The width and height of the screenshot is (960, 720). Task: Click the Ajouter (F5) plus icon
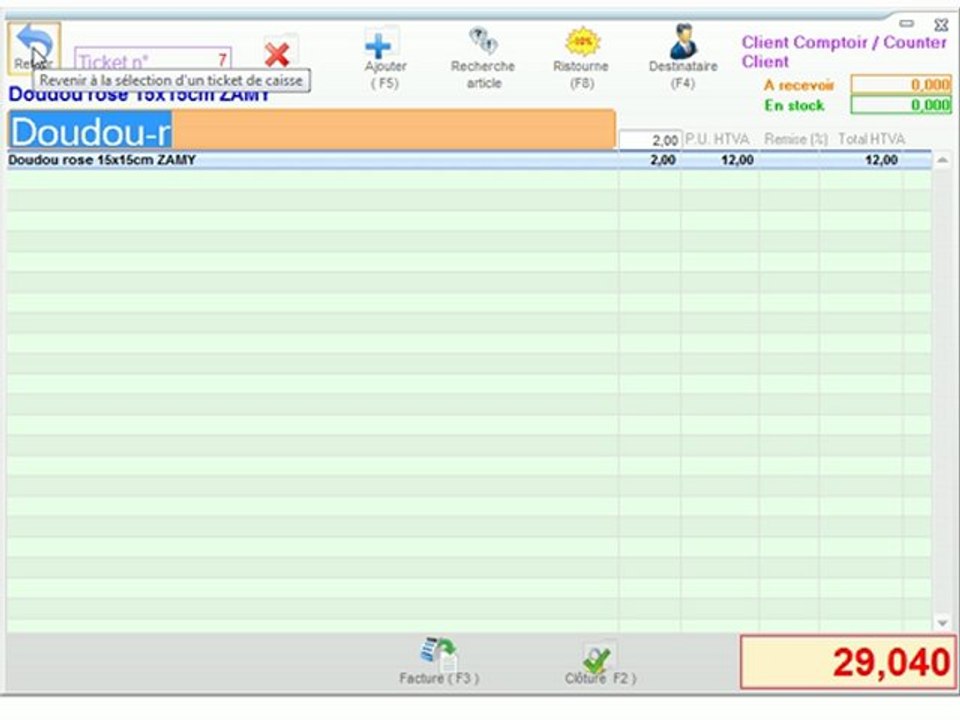coord(380,44)
